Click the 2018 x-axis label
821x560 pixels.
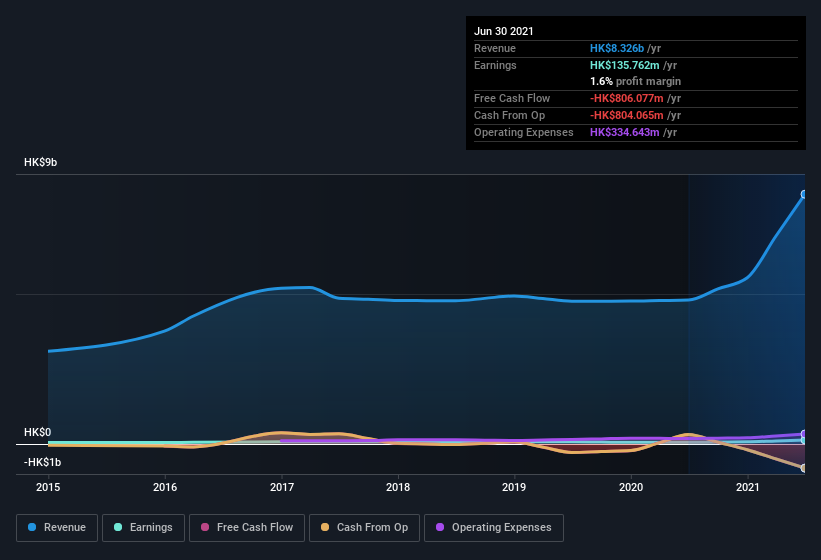coord(398,487)
